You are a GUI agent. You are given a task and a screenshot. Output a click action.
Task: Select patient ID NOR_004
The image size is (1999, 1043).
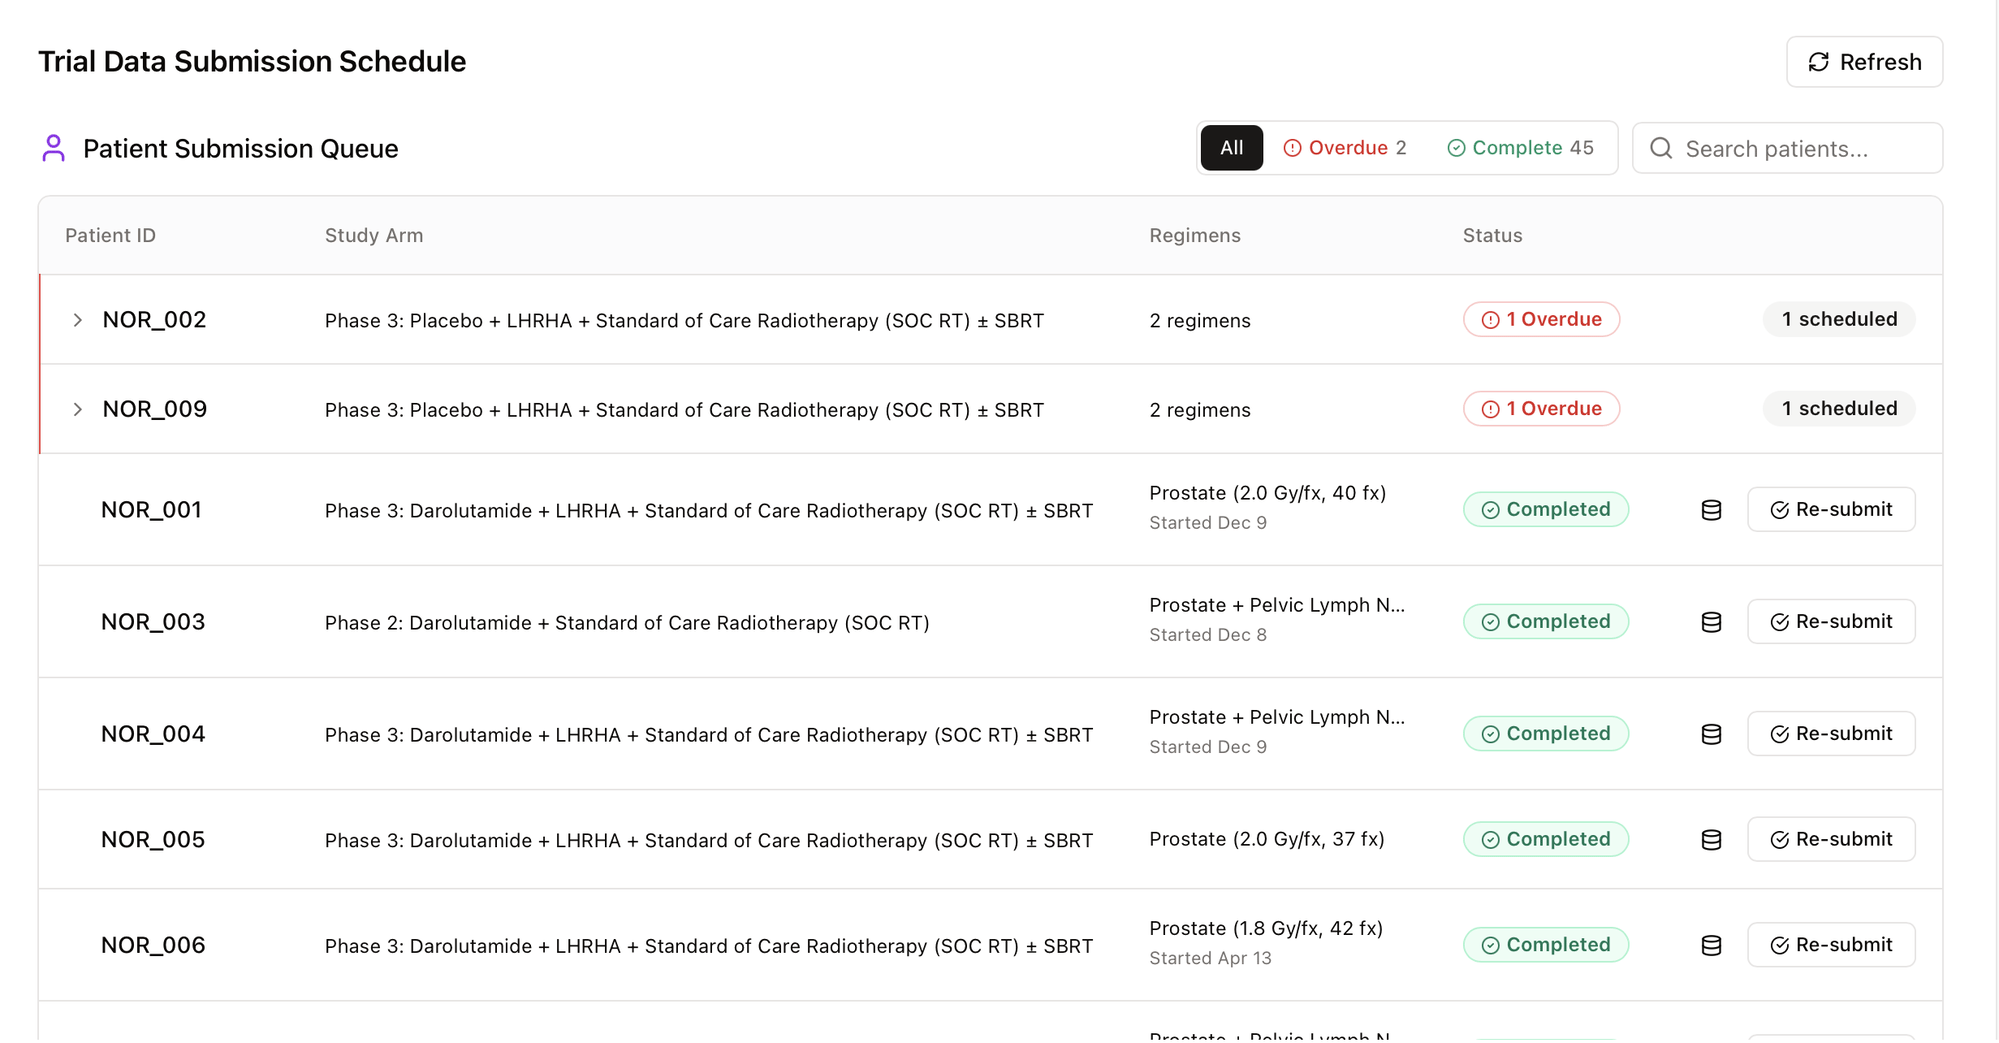point(153,734)
